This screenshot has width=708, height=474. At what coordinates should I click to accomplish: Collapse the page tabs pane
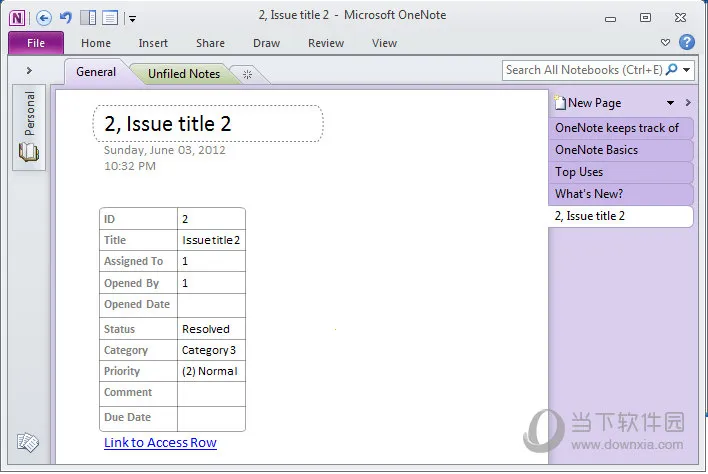point(687,103)
